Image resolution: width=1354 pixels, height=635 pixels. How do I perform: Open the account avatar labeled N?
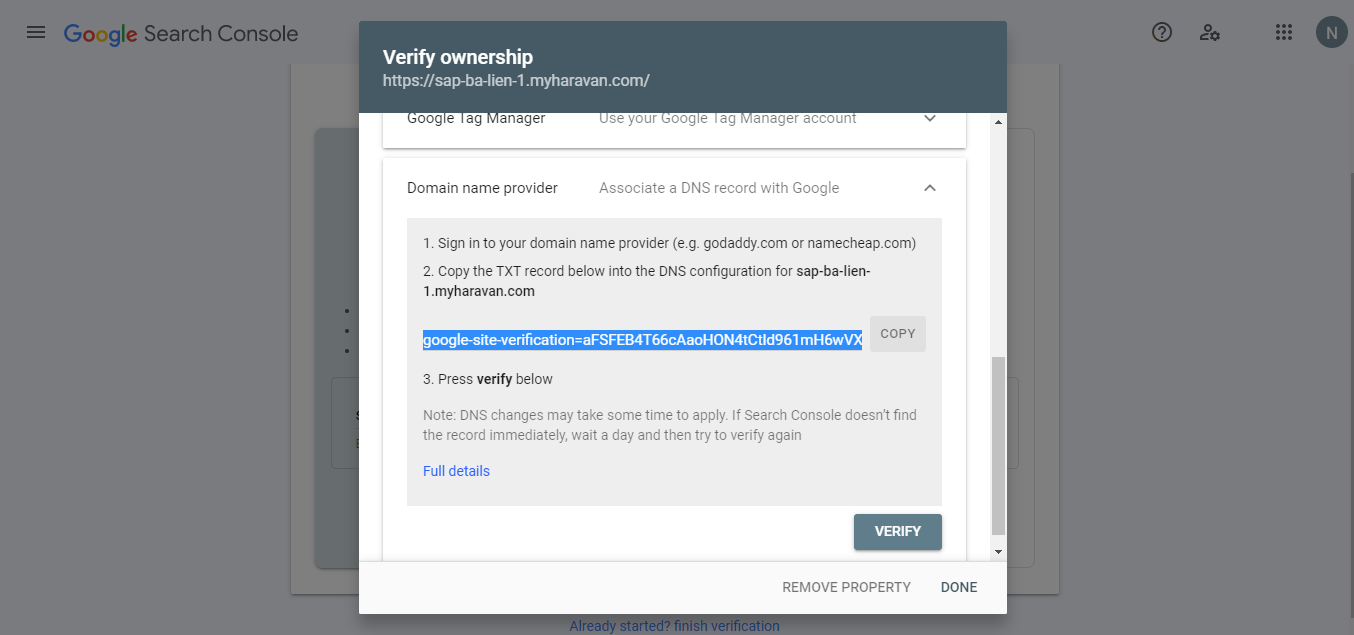click(x=1331, y=33)
